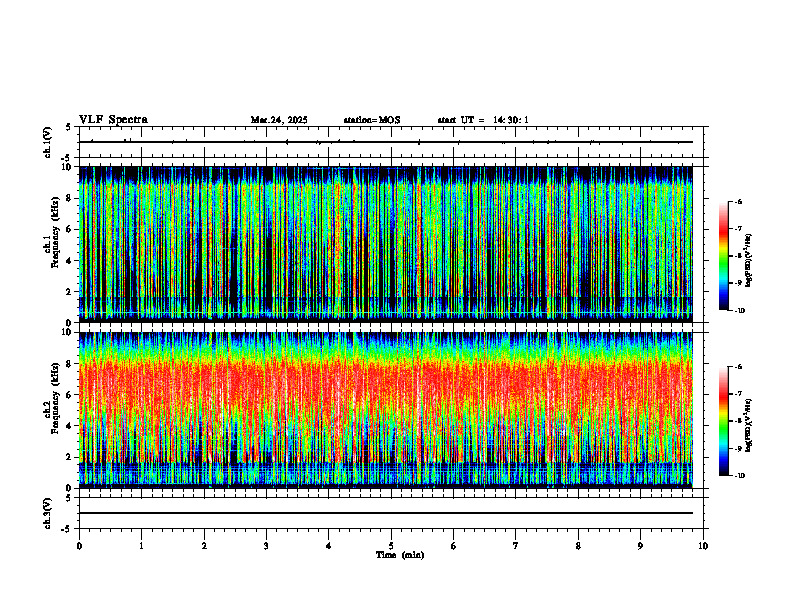This screenshot has width=792, height=612.
Task: Click inside the ch.1 spectrogram panel
Action: pos(386,244)
